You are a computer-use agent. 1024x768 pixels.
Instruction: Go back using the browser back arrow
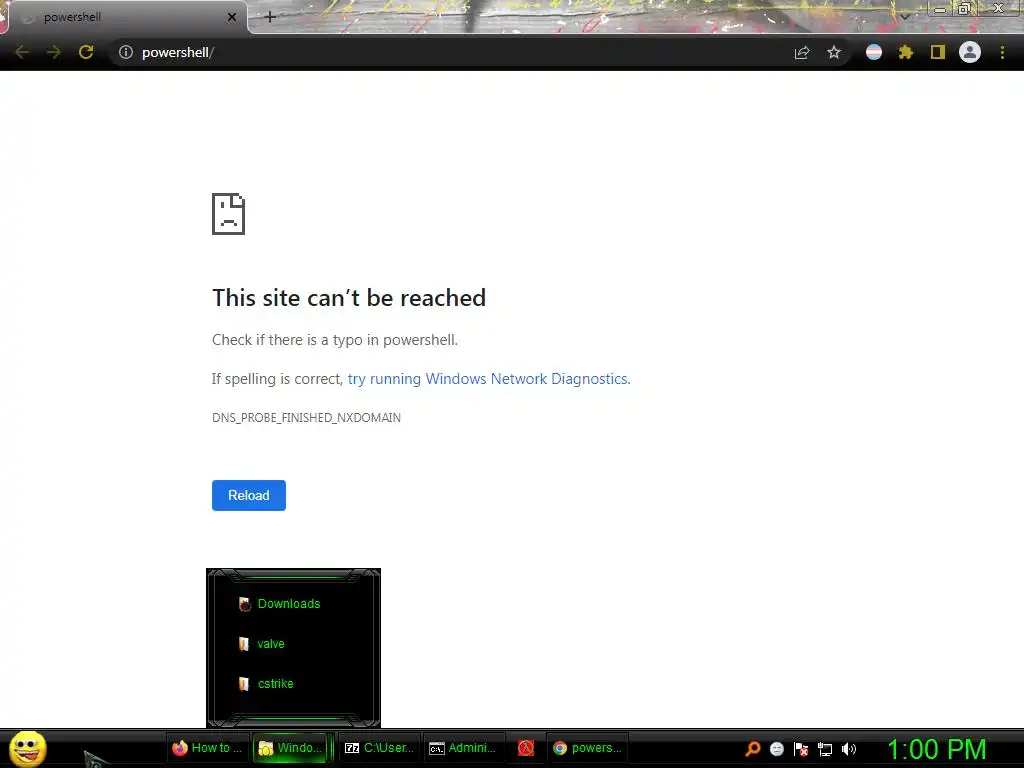pos(22,52)
